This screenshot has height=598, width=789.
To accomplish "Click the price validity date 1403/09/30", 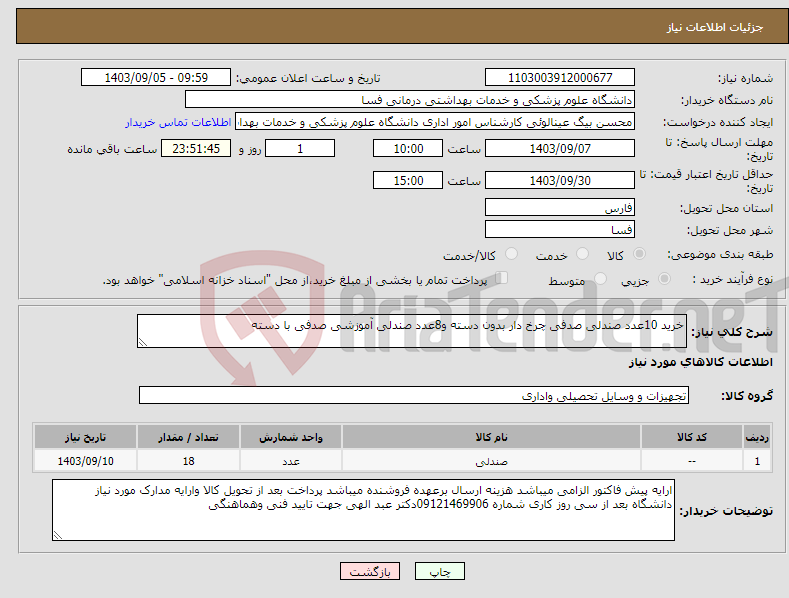I will [560, 180].
